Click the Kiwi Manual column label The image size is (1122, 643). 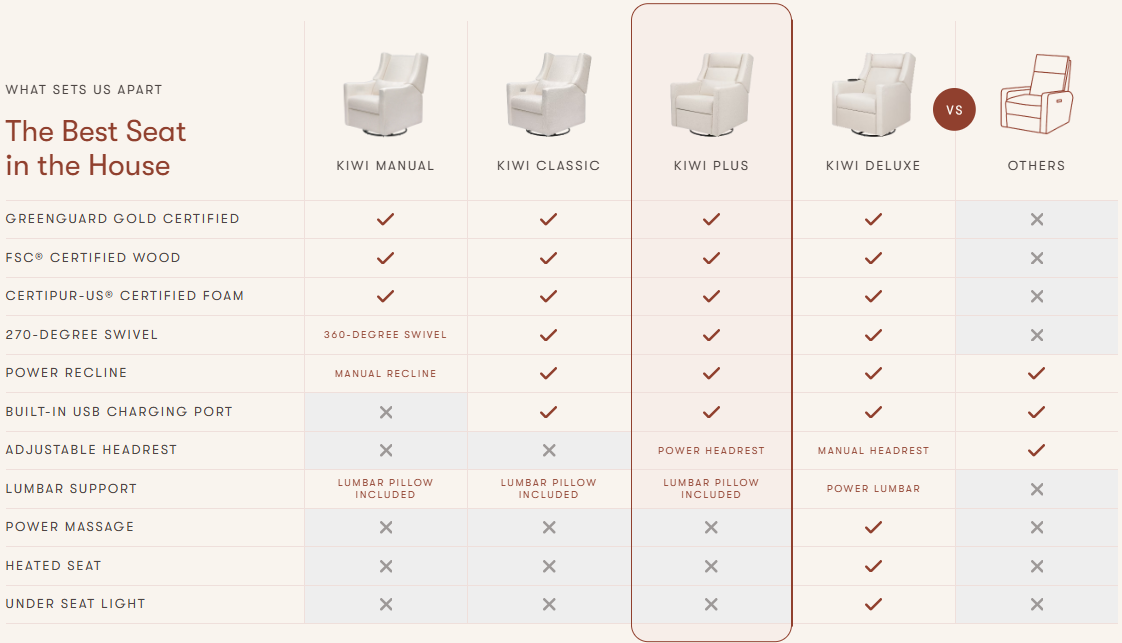pyautogui.click(x=386, y=166)
